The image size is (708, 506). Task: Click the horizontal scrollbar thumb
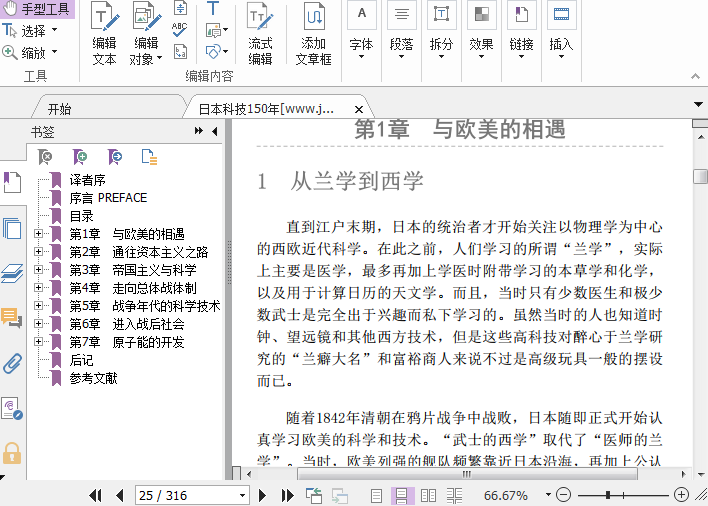467,474
